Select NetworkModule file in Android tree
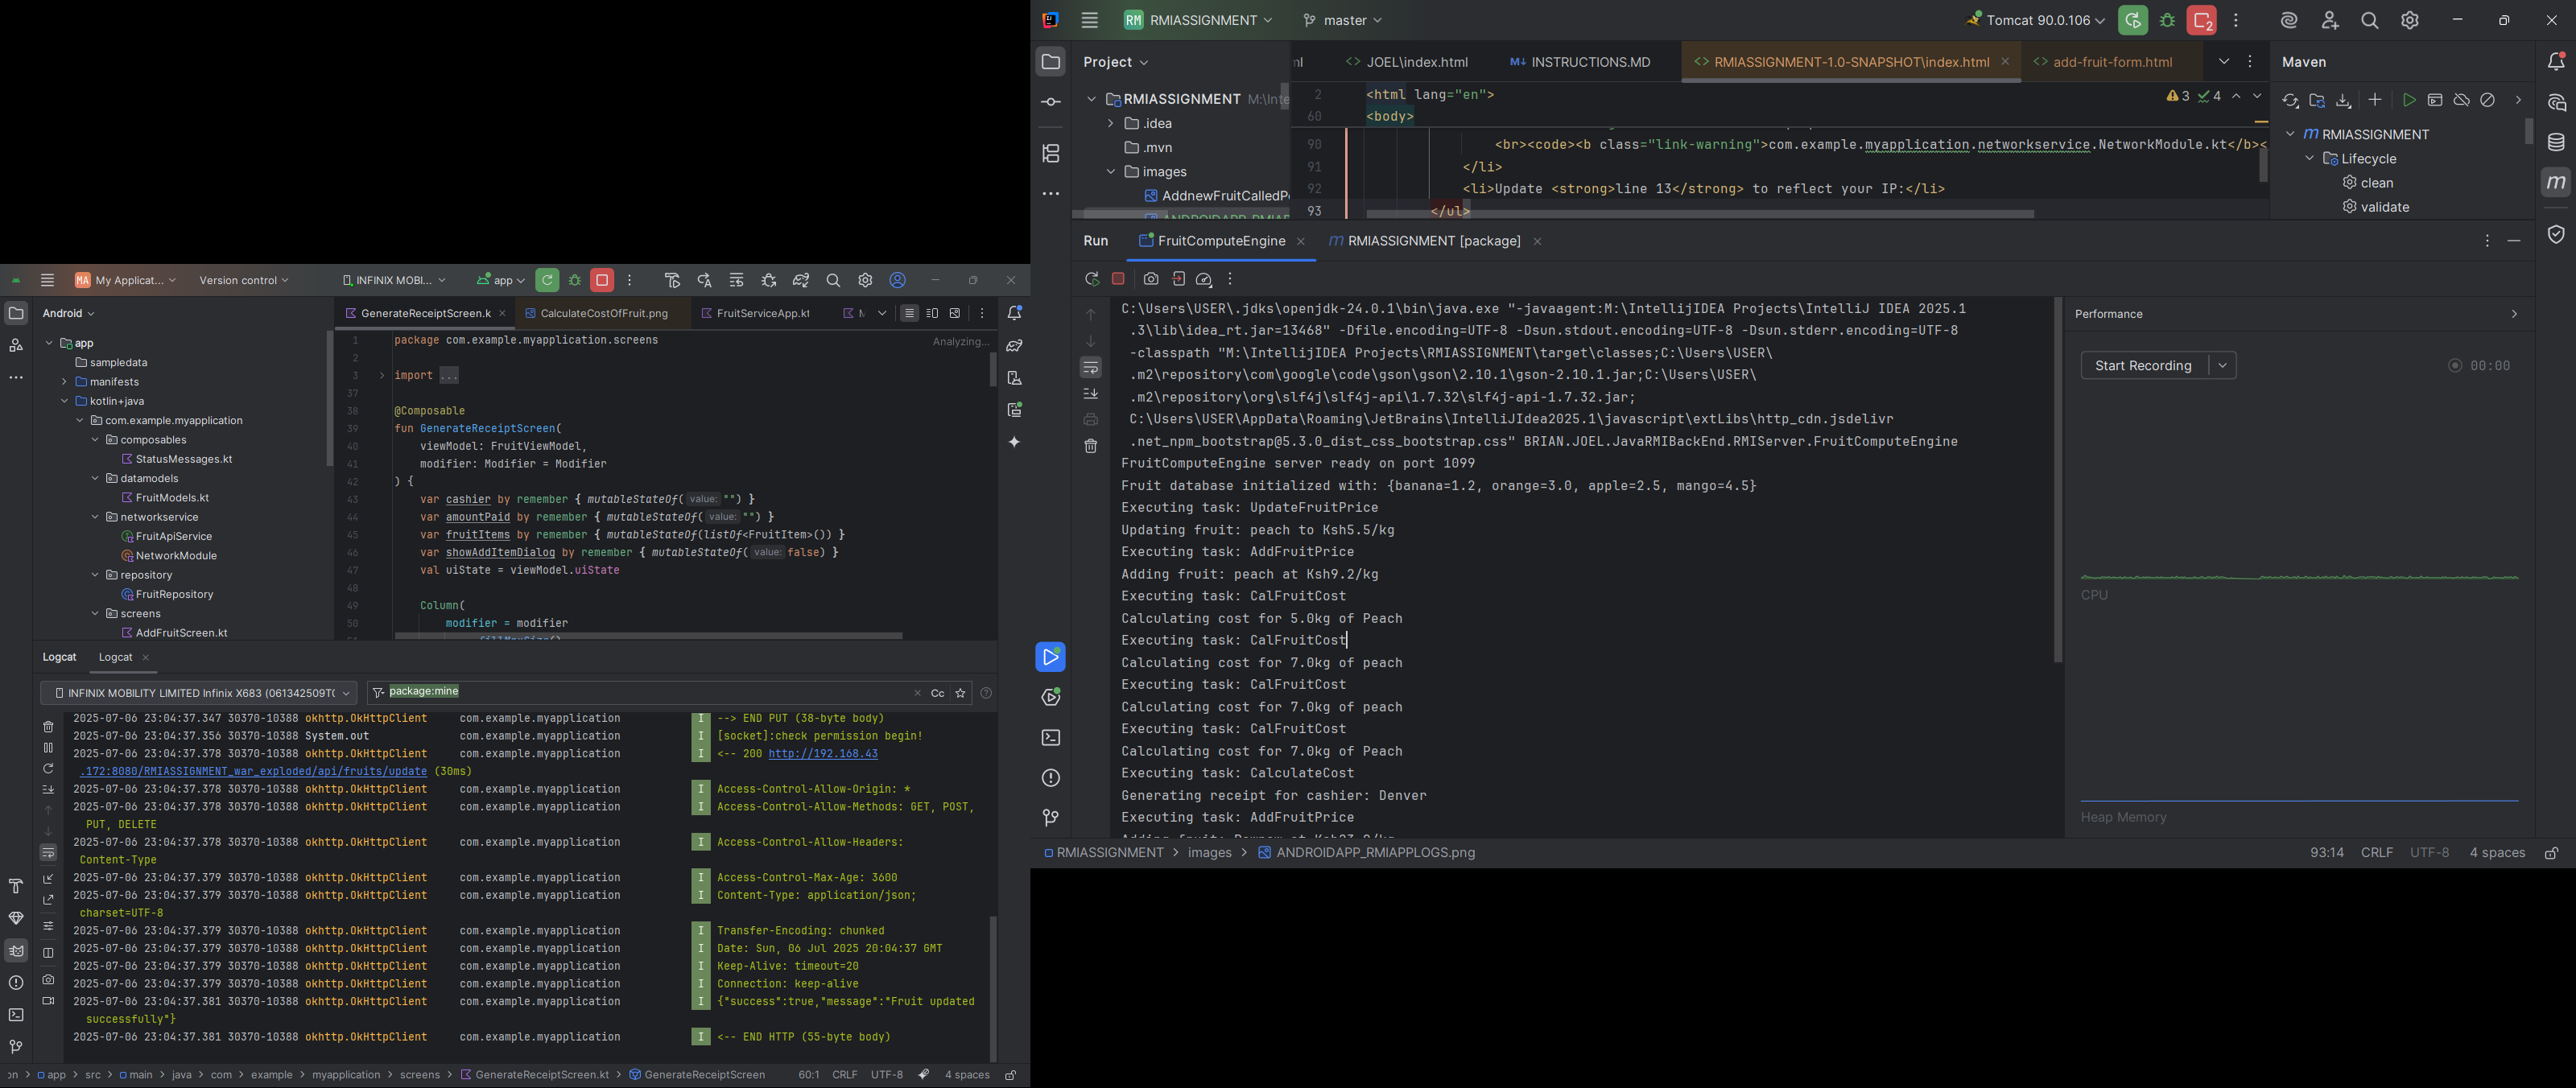This screenshot has height=1088, width=2576. pos(176,556)
